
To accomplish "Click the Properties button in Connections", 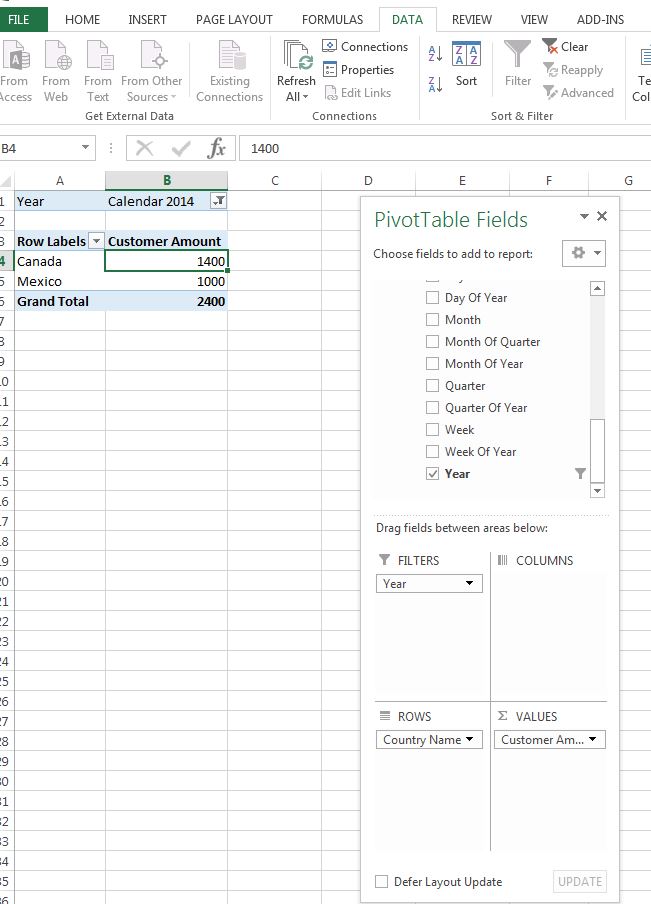I will [358, 70].
